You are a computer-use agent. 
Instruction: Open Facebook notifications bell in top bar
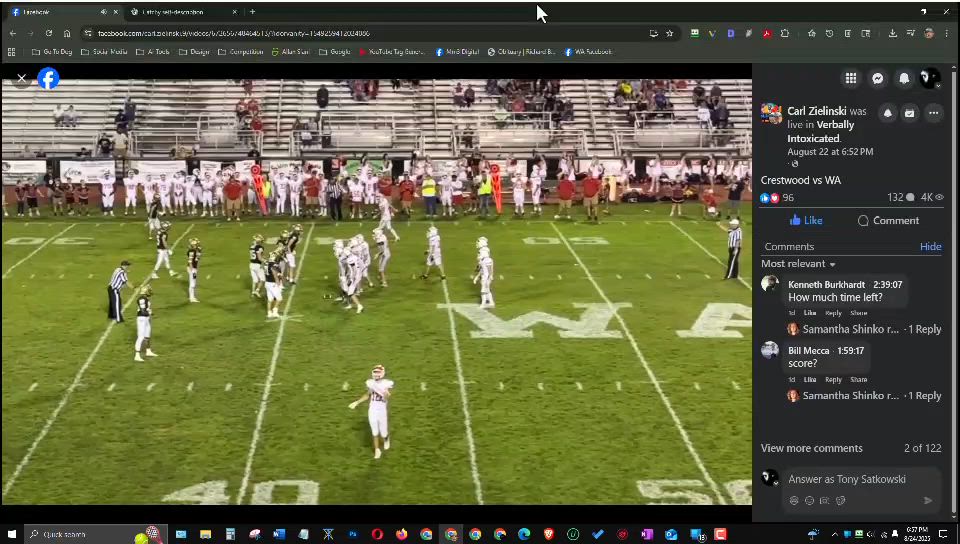click(x=904, y=78)
